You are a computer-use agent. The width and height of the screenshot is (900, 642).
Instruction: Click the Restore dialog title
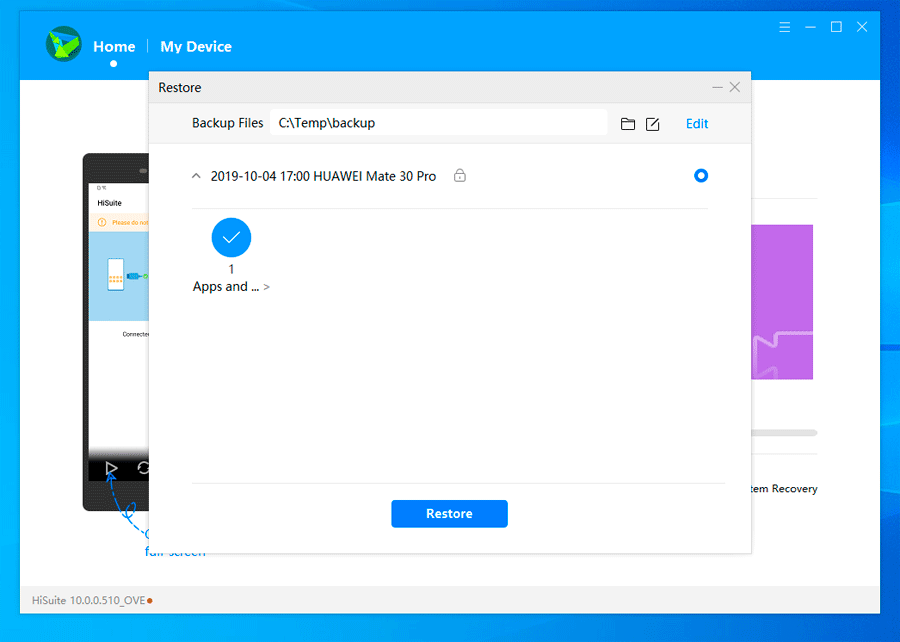pos(180,88)
